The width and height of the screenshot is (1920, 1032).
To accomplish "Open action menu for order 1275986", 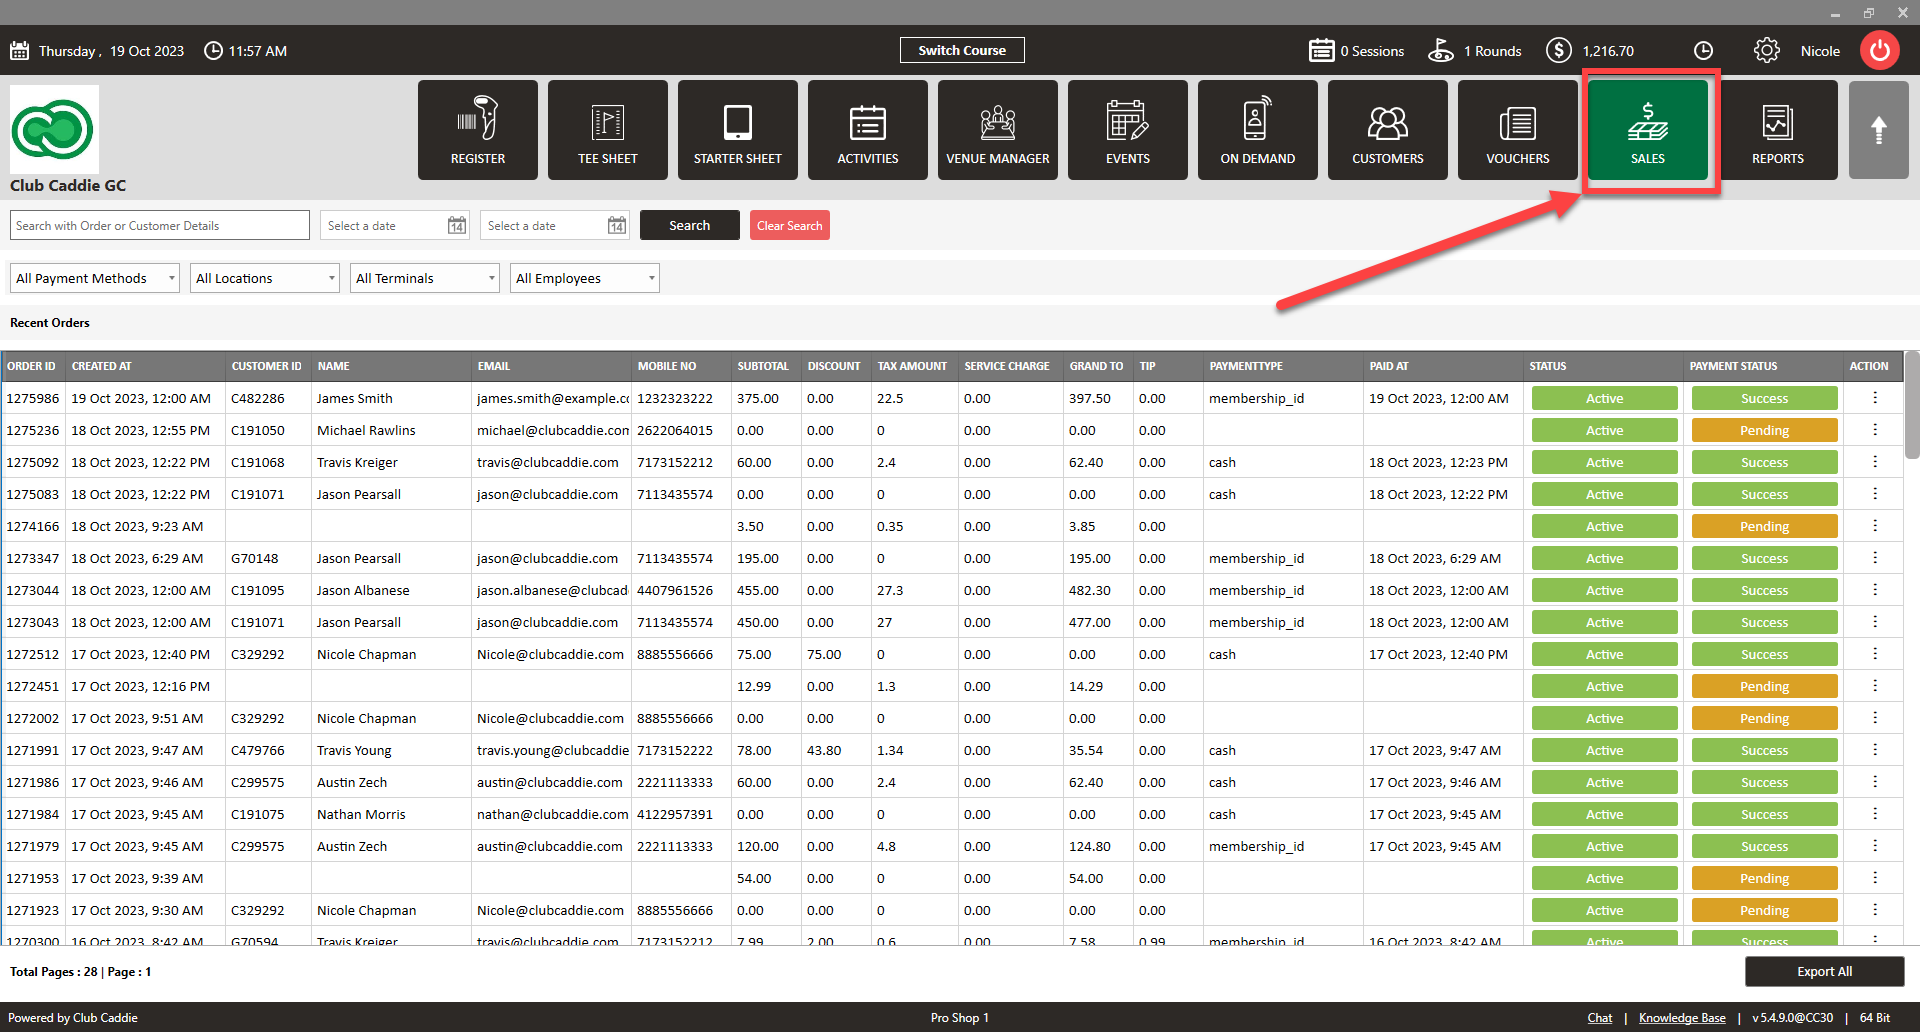I will coord(1875,398).
